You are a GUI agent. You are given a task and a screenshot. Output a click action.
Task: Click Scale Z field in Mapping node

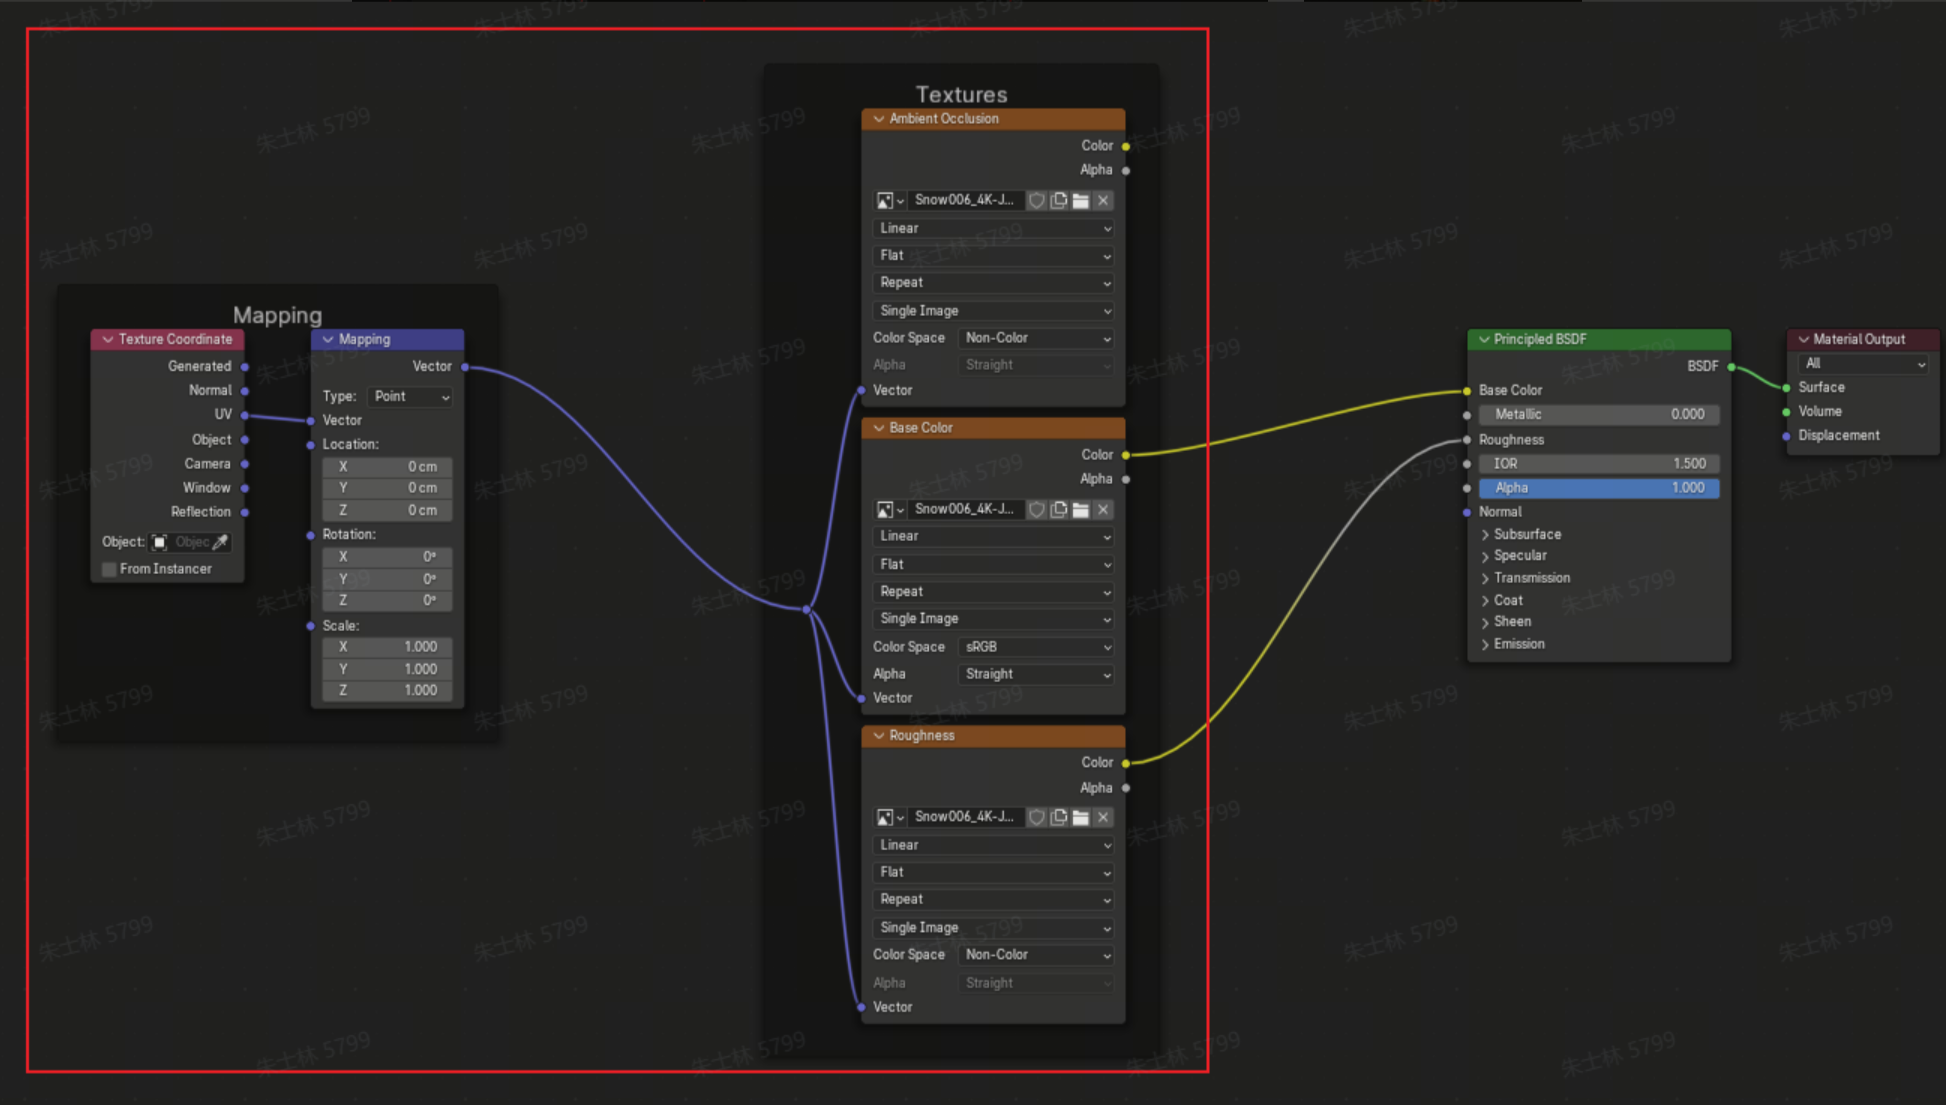point(387,691)
